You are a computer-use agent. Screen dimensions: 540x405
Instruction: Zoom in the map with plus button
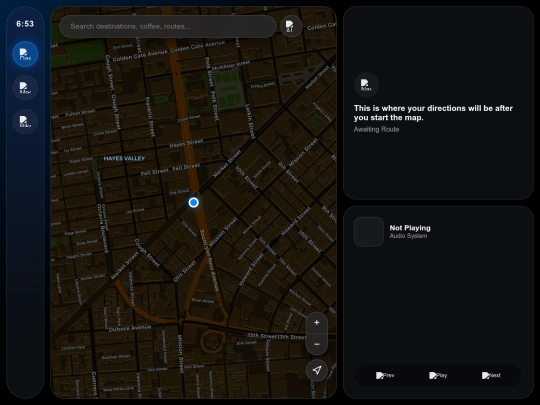tap(316, 323)
